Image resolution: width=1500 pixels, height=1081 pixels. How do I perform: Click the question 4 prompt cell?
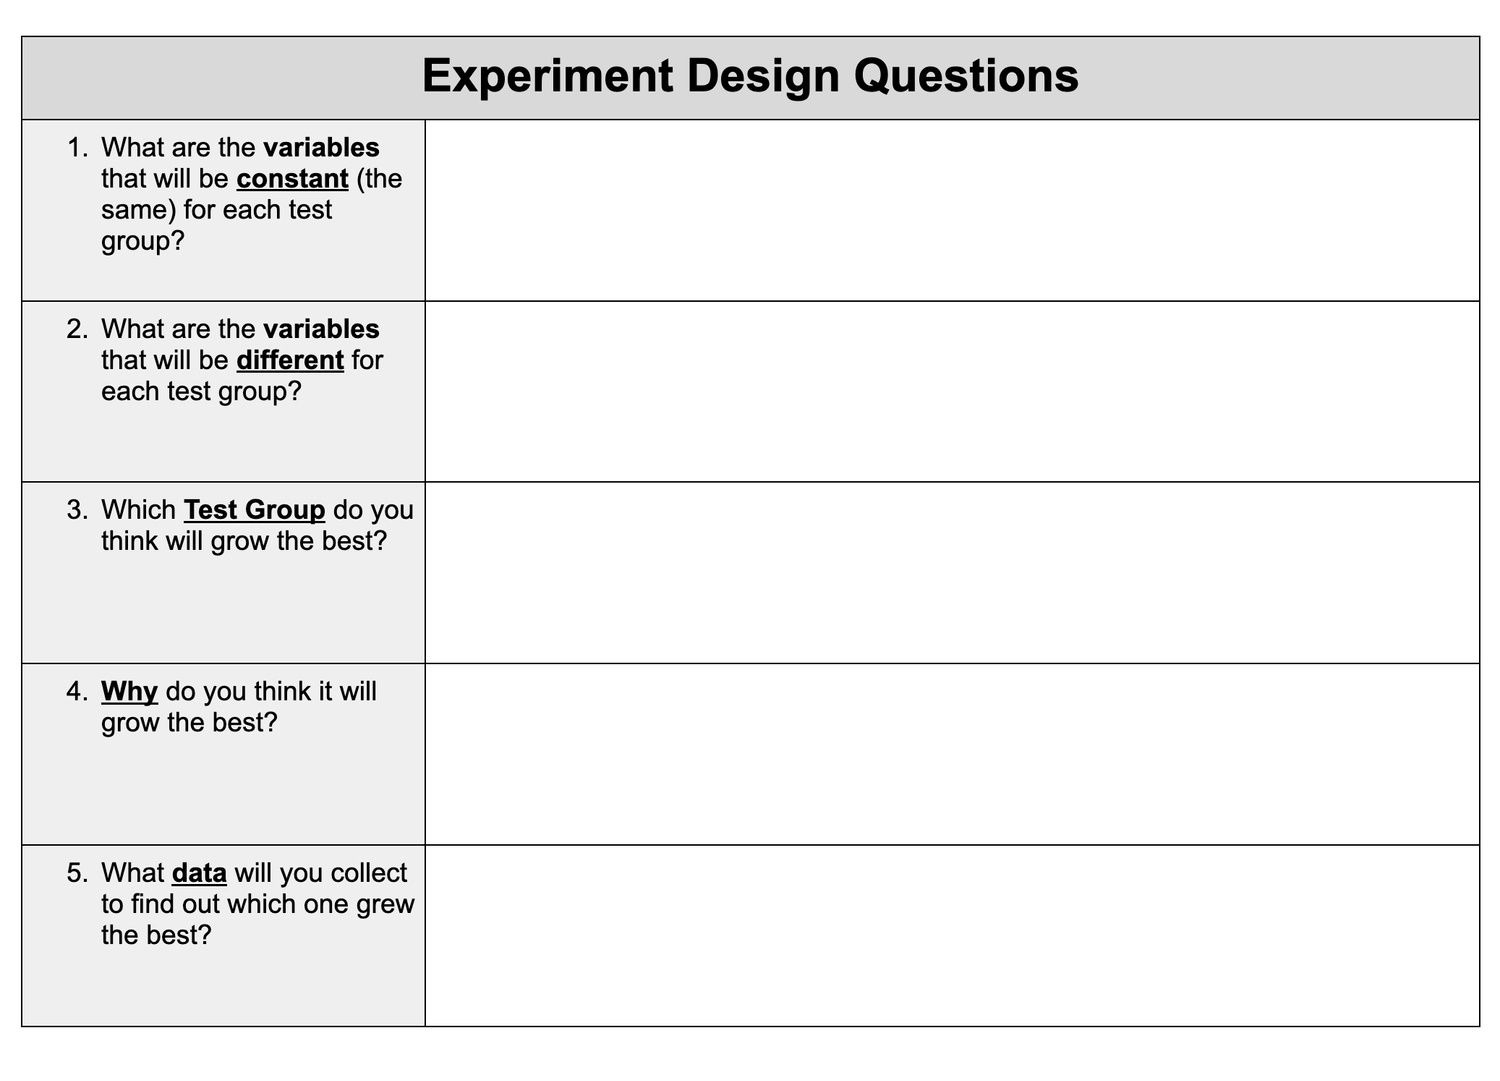(x=224, y=754)
